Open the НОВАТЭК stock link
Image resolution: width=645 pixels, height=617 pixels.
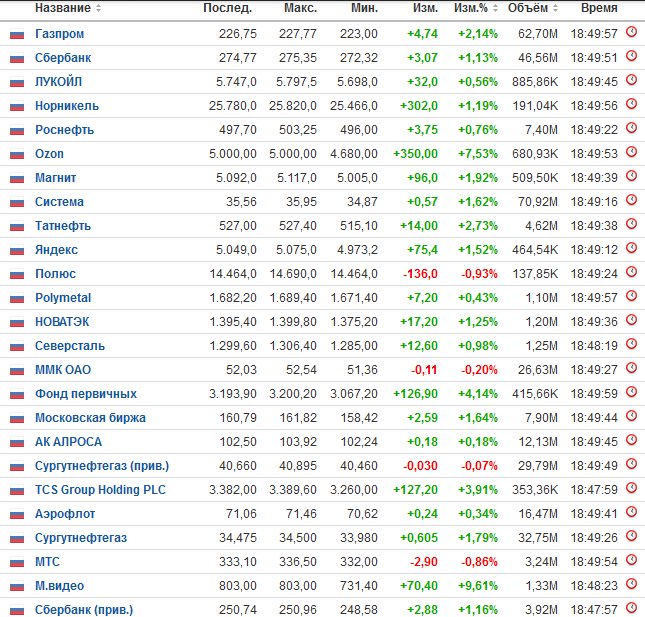(62, 322)
